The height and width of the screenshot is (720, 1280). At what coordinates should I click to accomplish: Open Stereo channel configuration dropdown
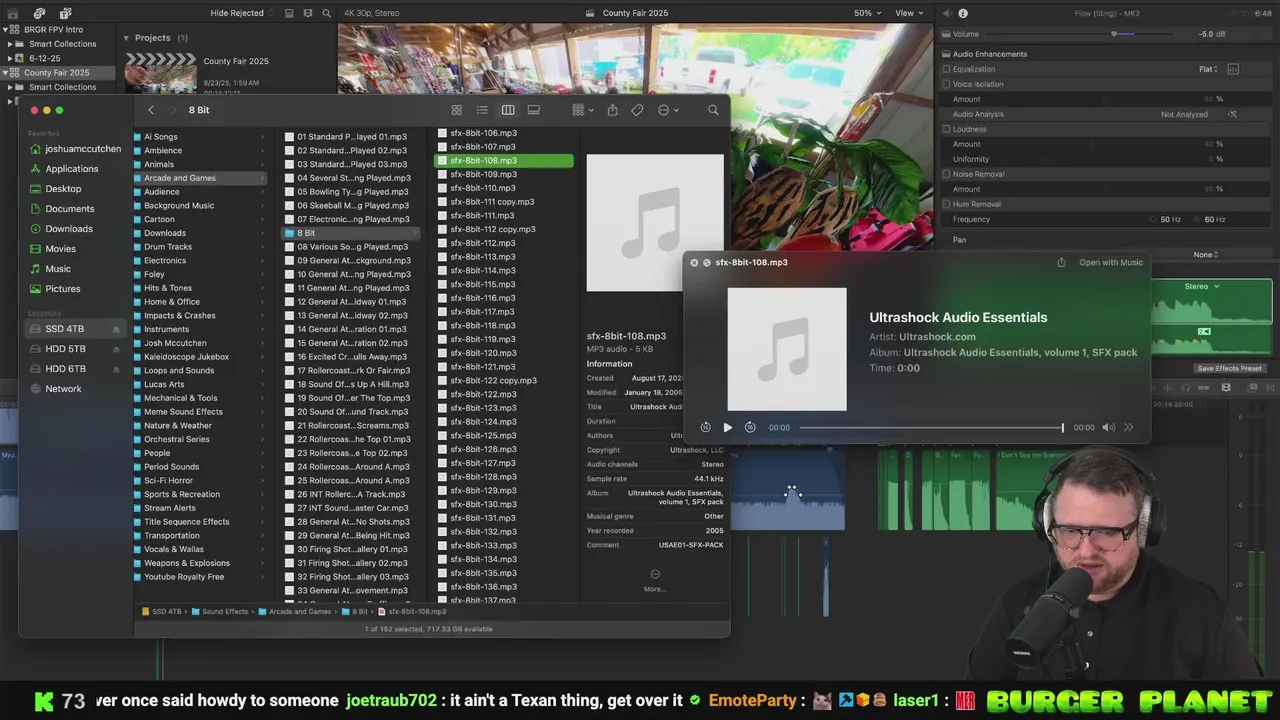[1202, 287]
